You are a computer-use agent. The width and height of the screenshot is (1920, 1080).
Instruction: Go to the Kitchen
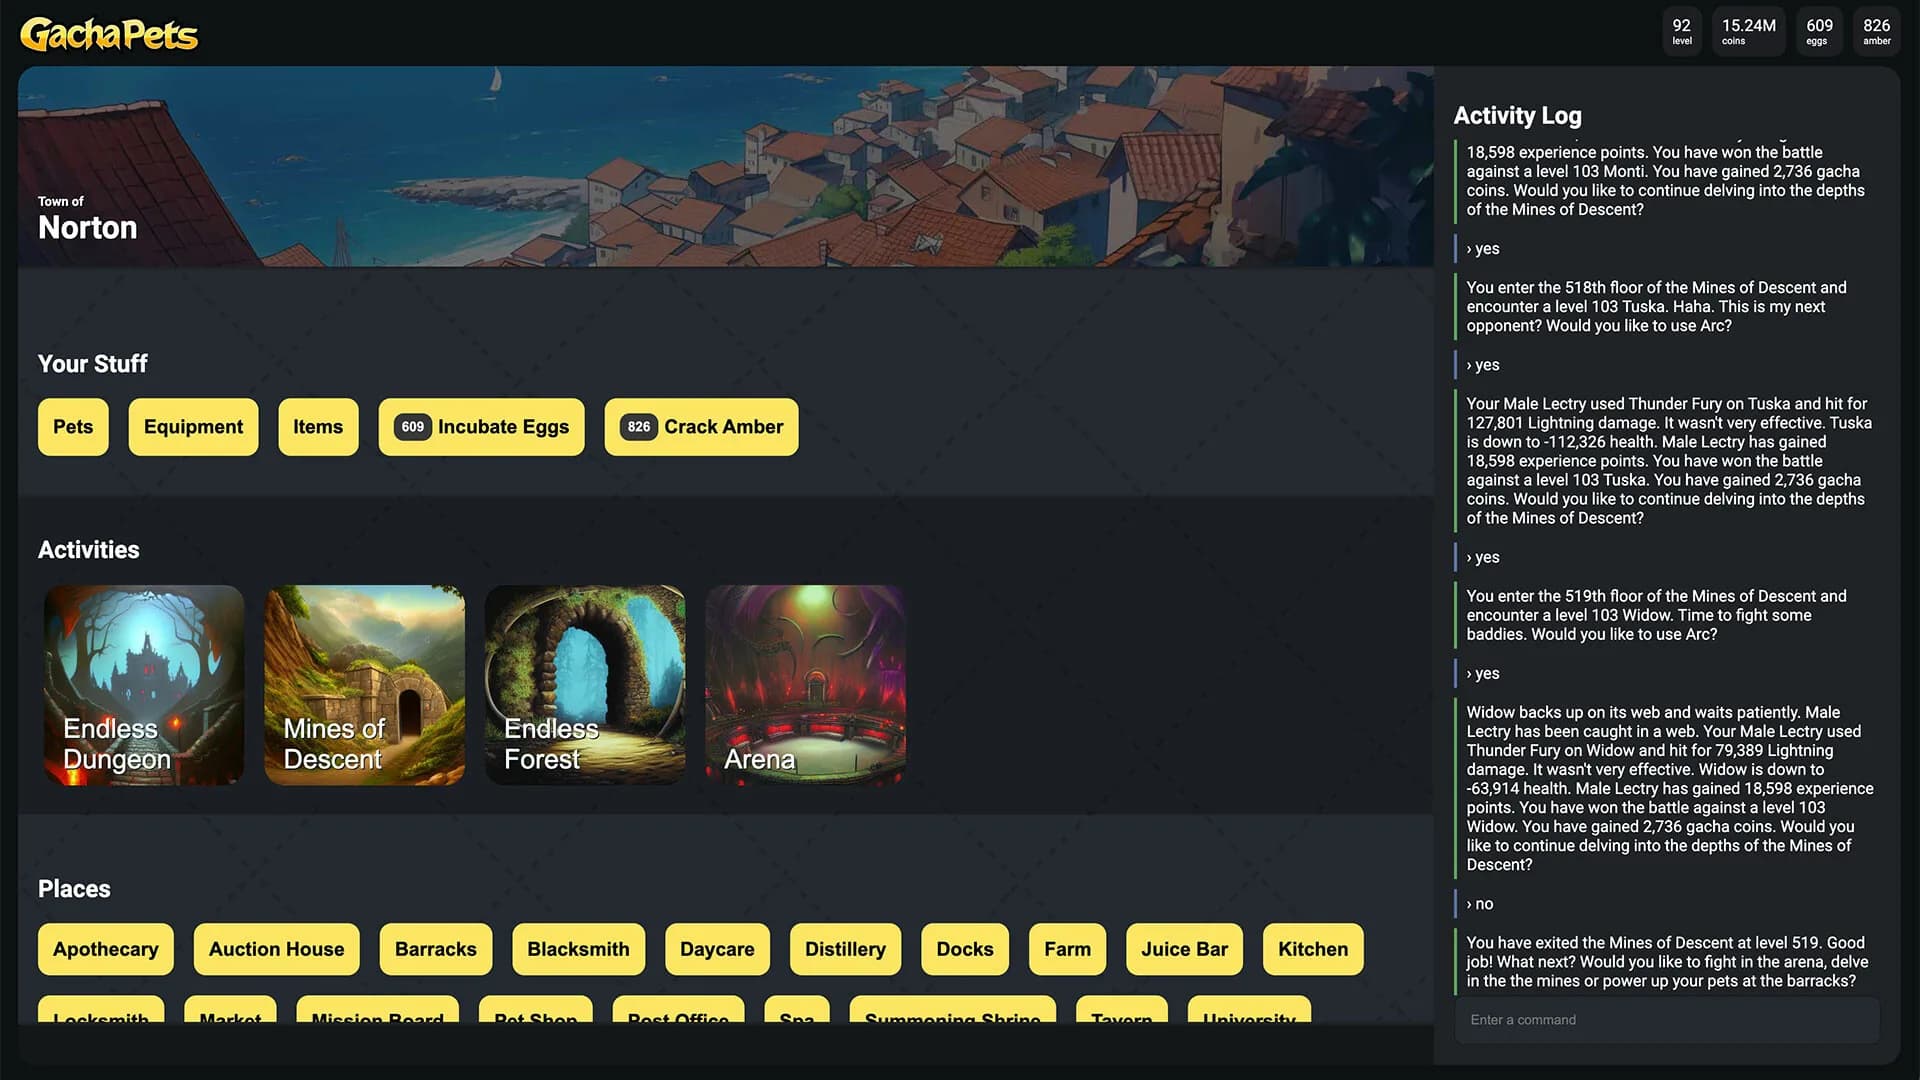pyautogui.click(x=1313, y=949)
